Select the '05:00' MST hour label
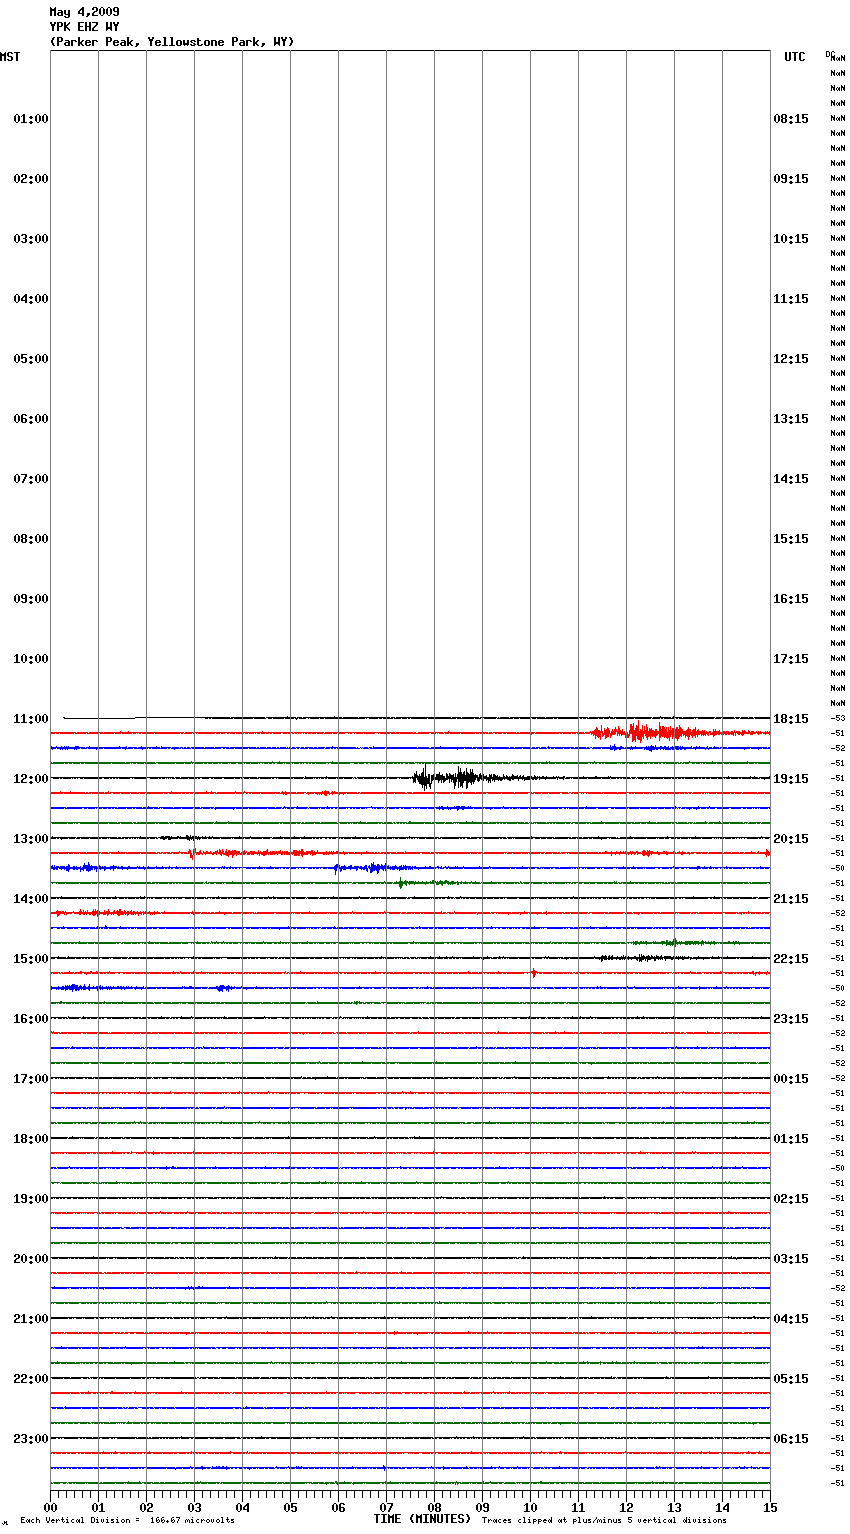Screen dimensions: 850x1534 click(x=31, y=359)
